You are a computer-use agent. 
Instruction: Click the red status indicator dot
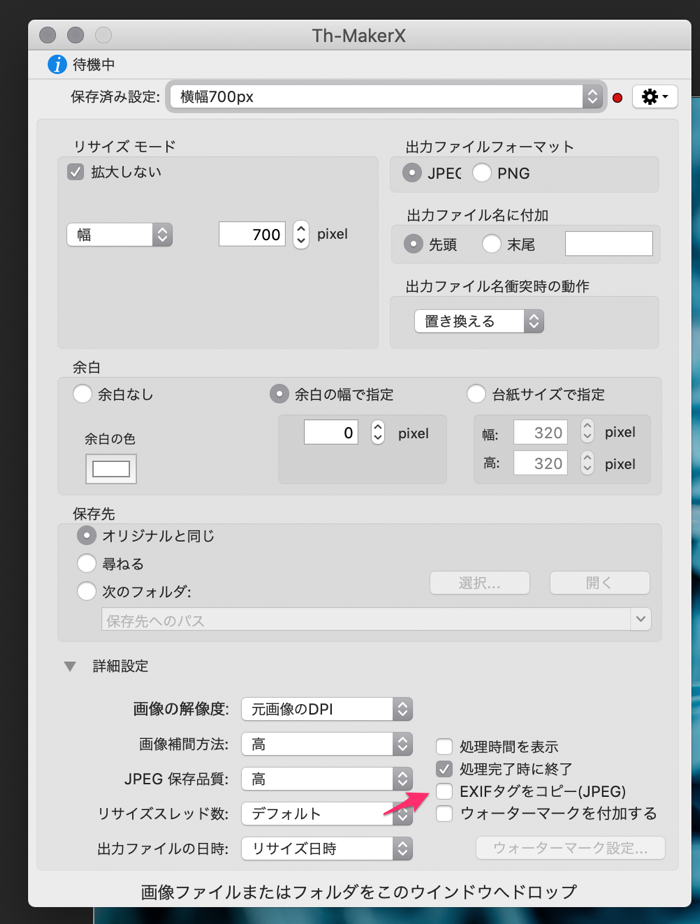tap(617, 98)
